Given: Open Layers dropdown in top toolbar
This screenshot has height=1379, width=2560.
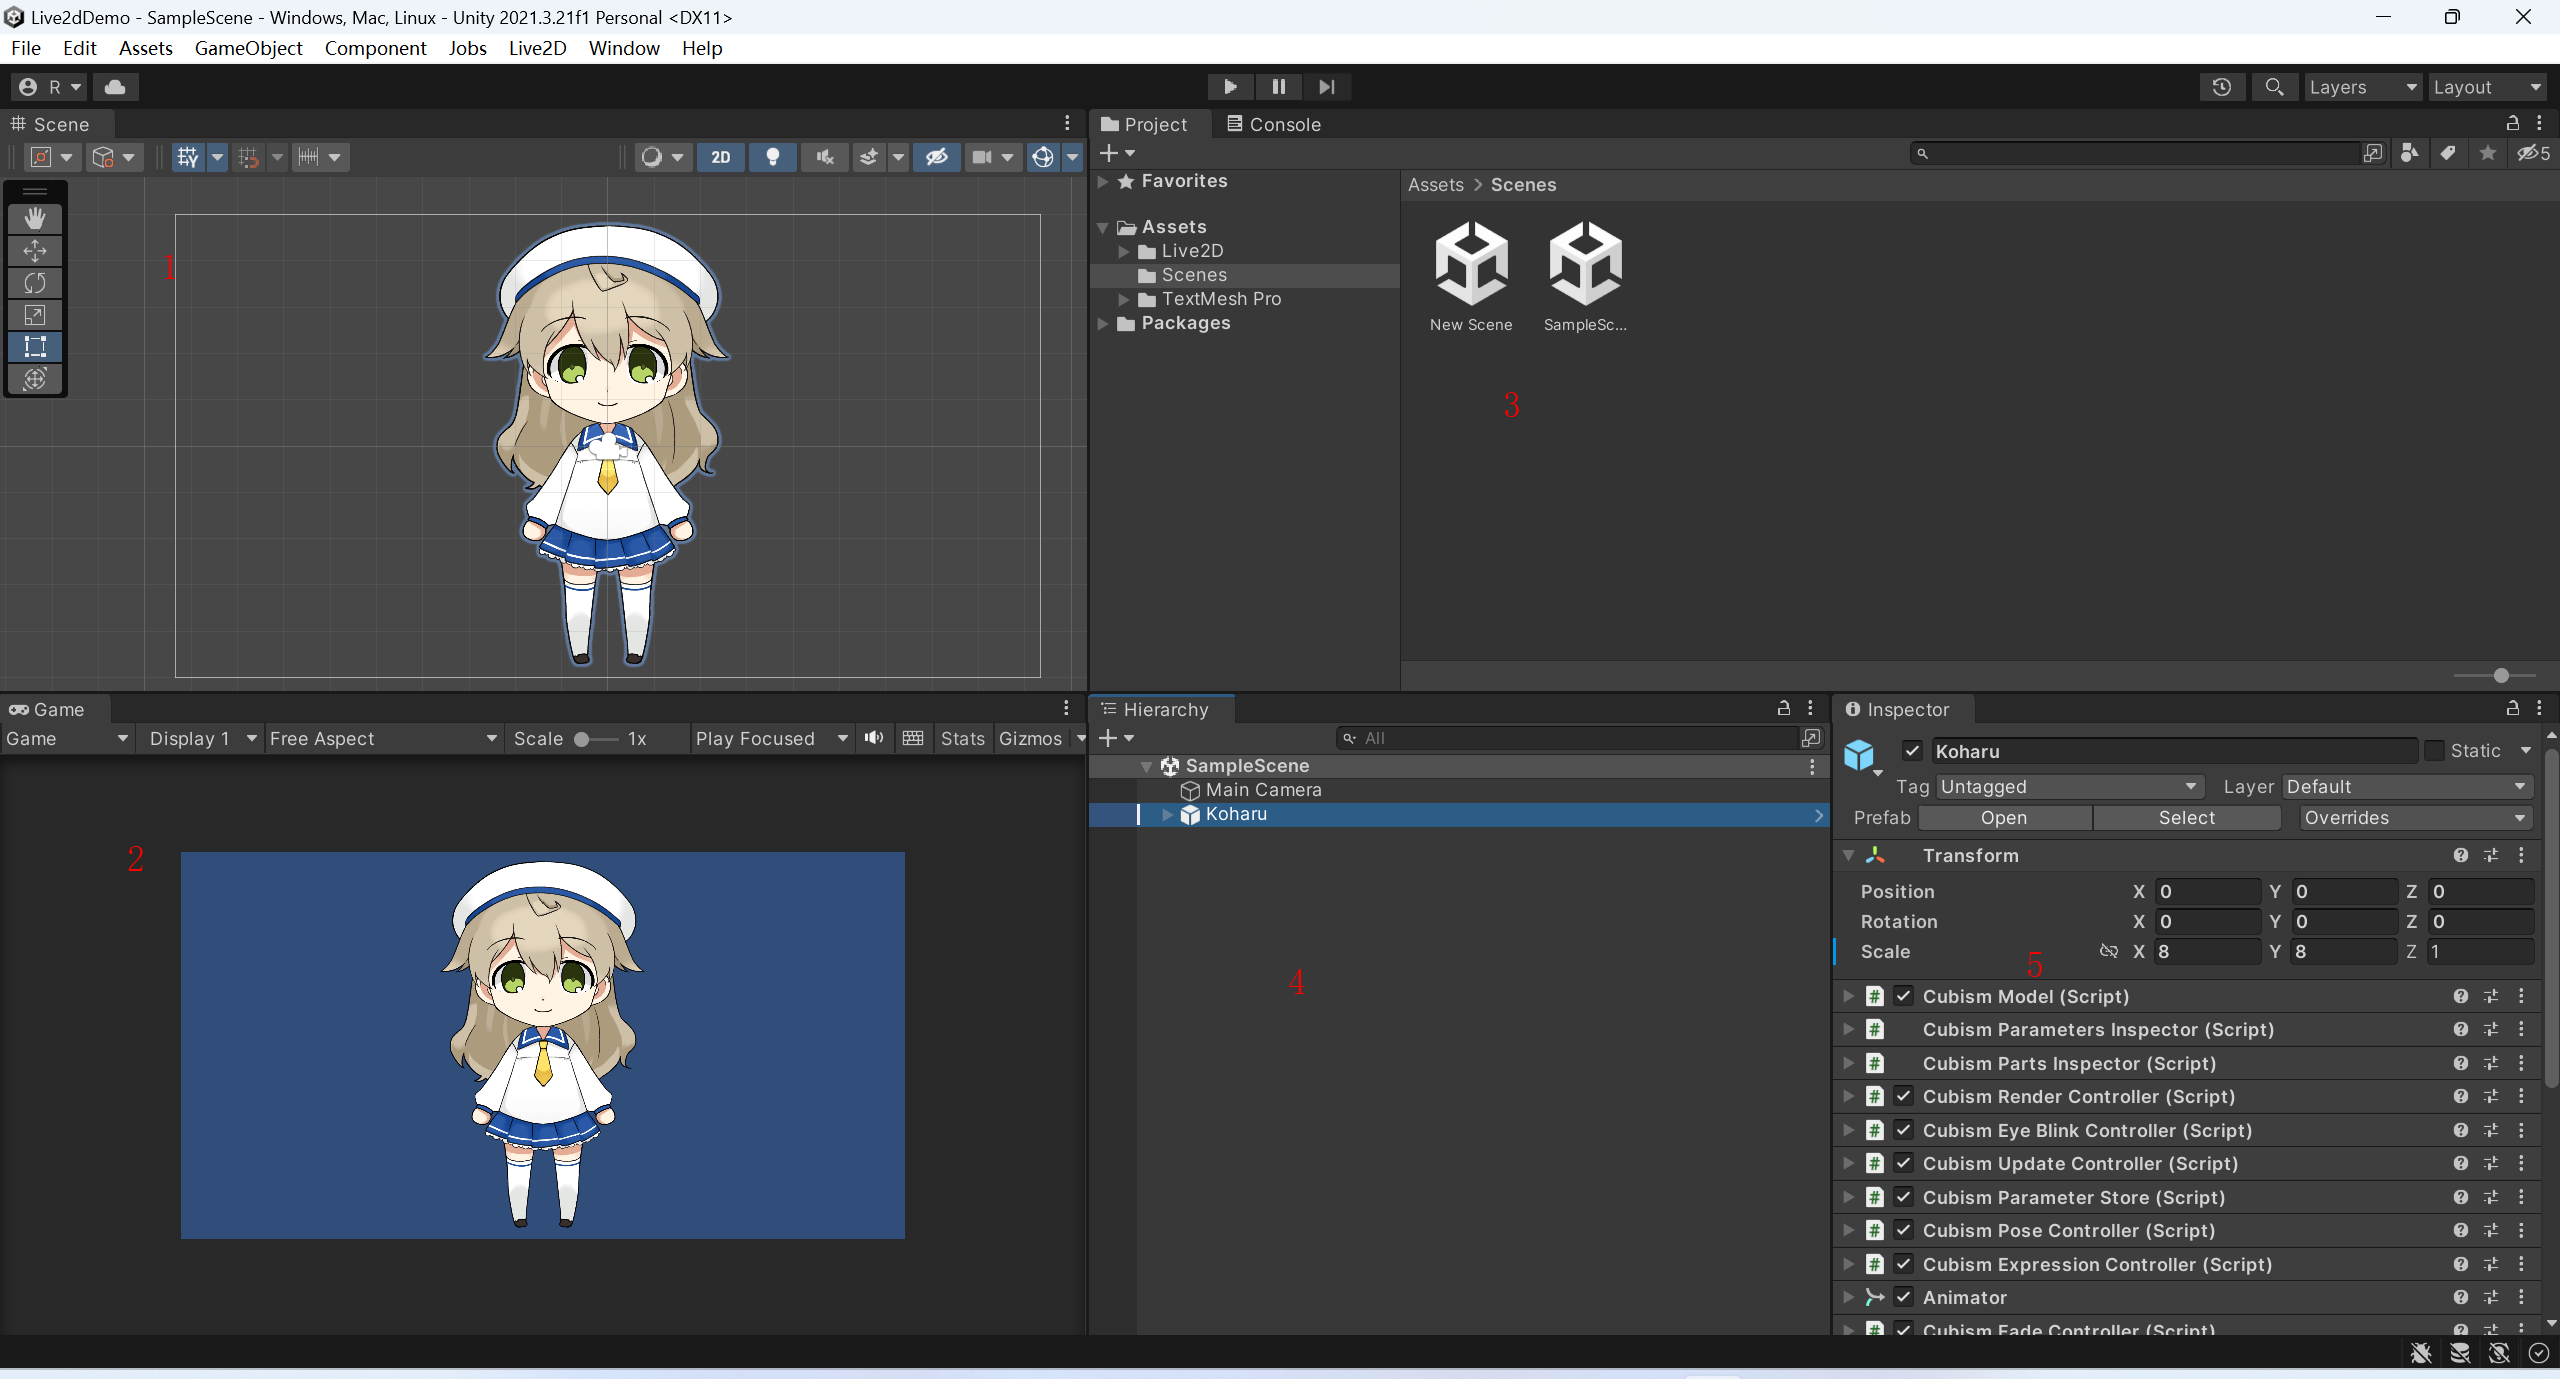Looking at the screenshot, I should tap(2363, 87).
